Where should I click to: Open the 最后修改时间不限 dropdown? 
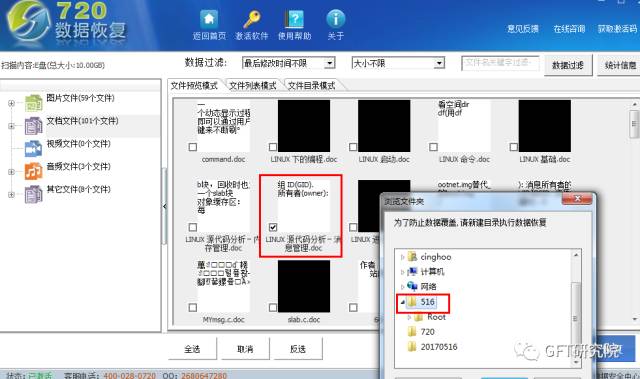(x=289, y=63)
